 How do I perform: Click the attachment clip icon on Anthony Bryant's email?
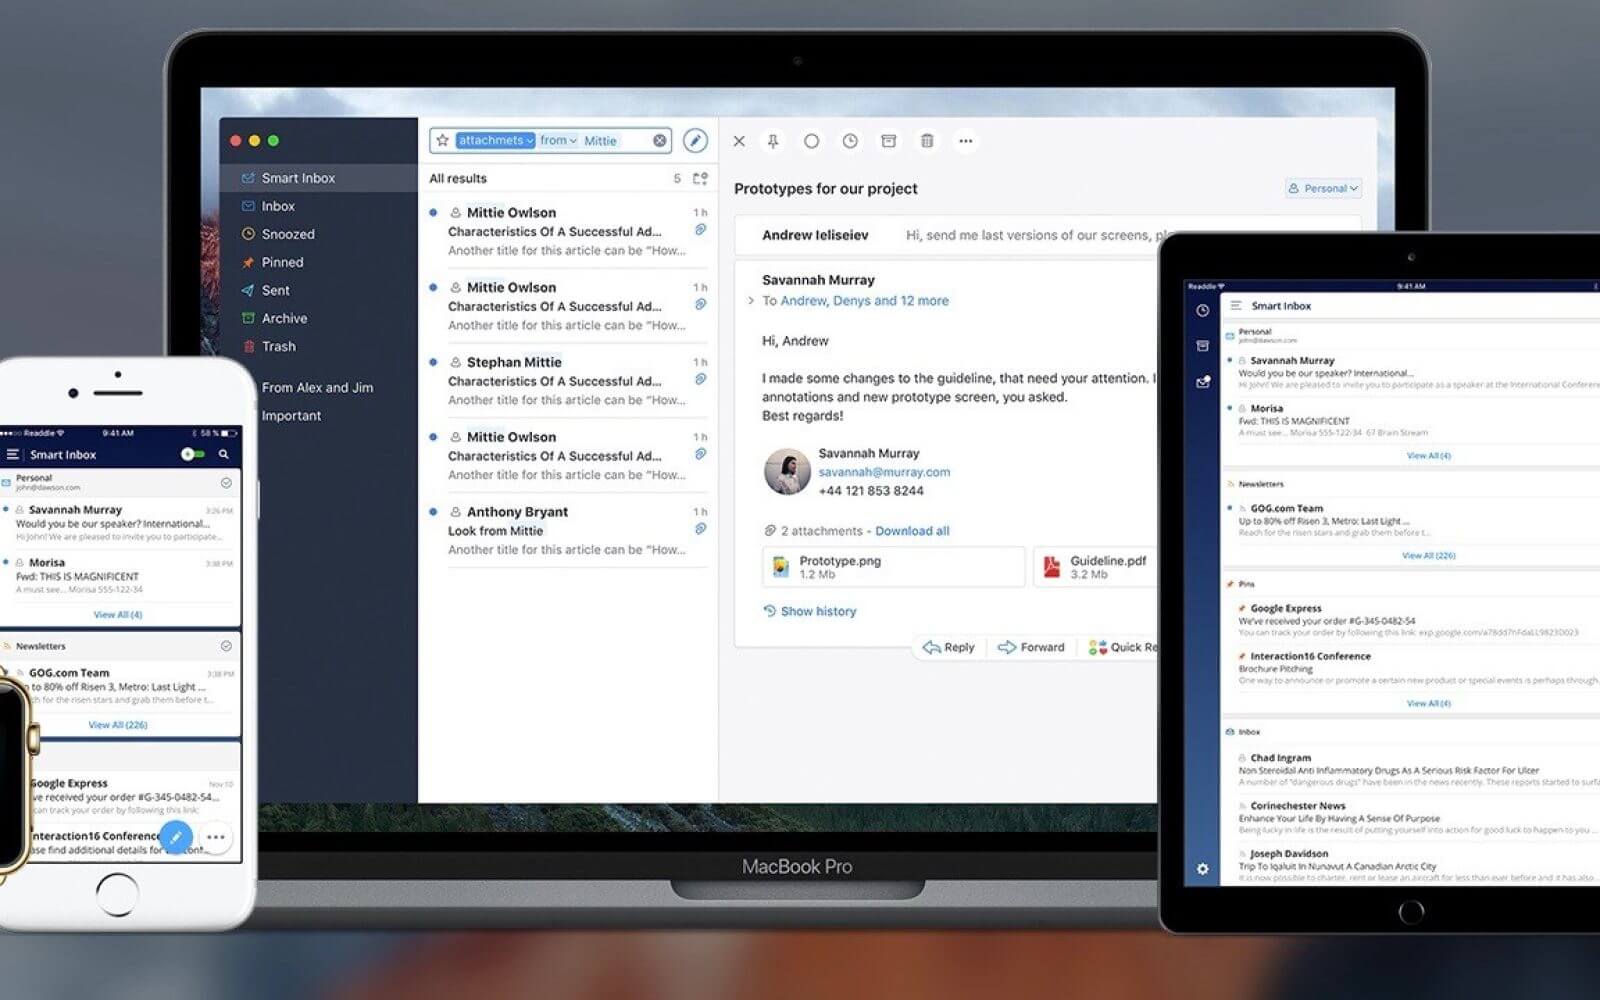click(701, 529)
